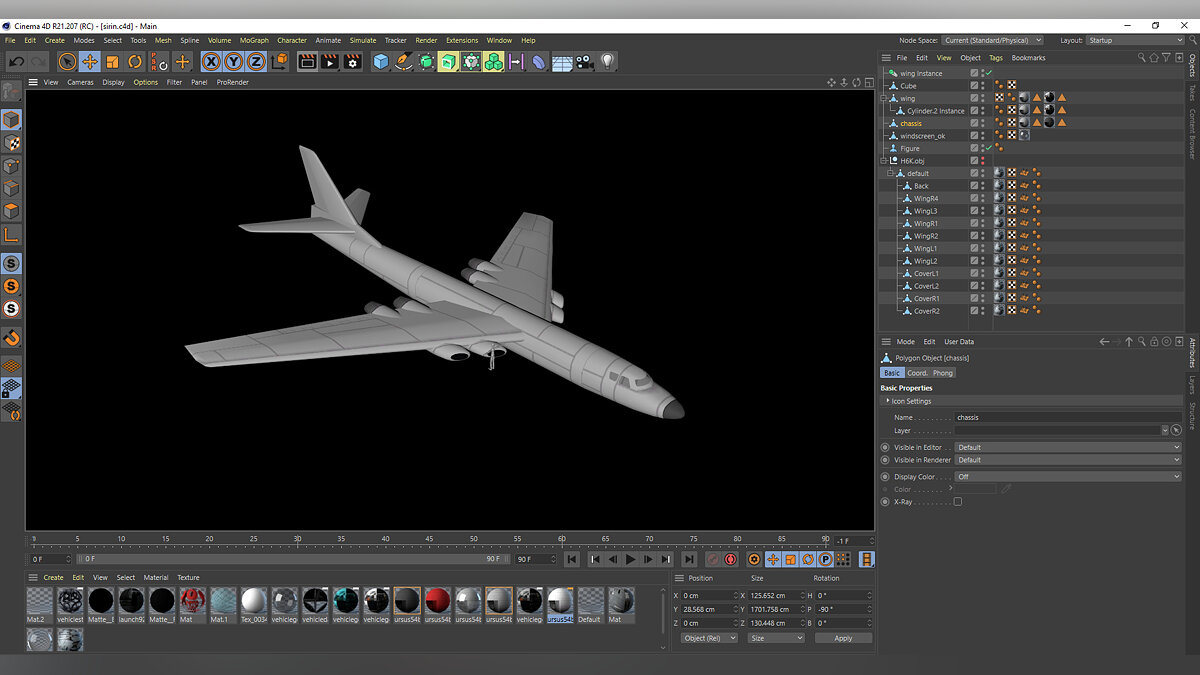
Task: Enable the X-Ray checkbox
Action: 957,502
